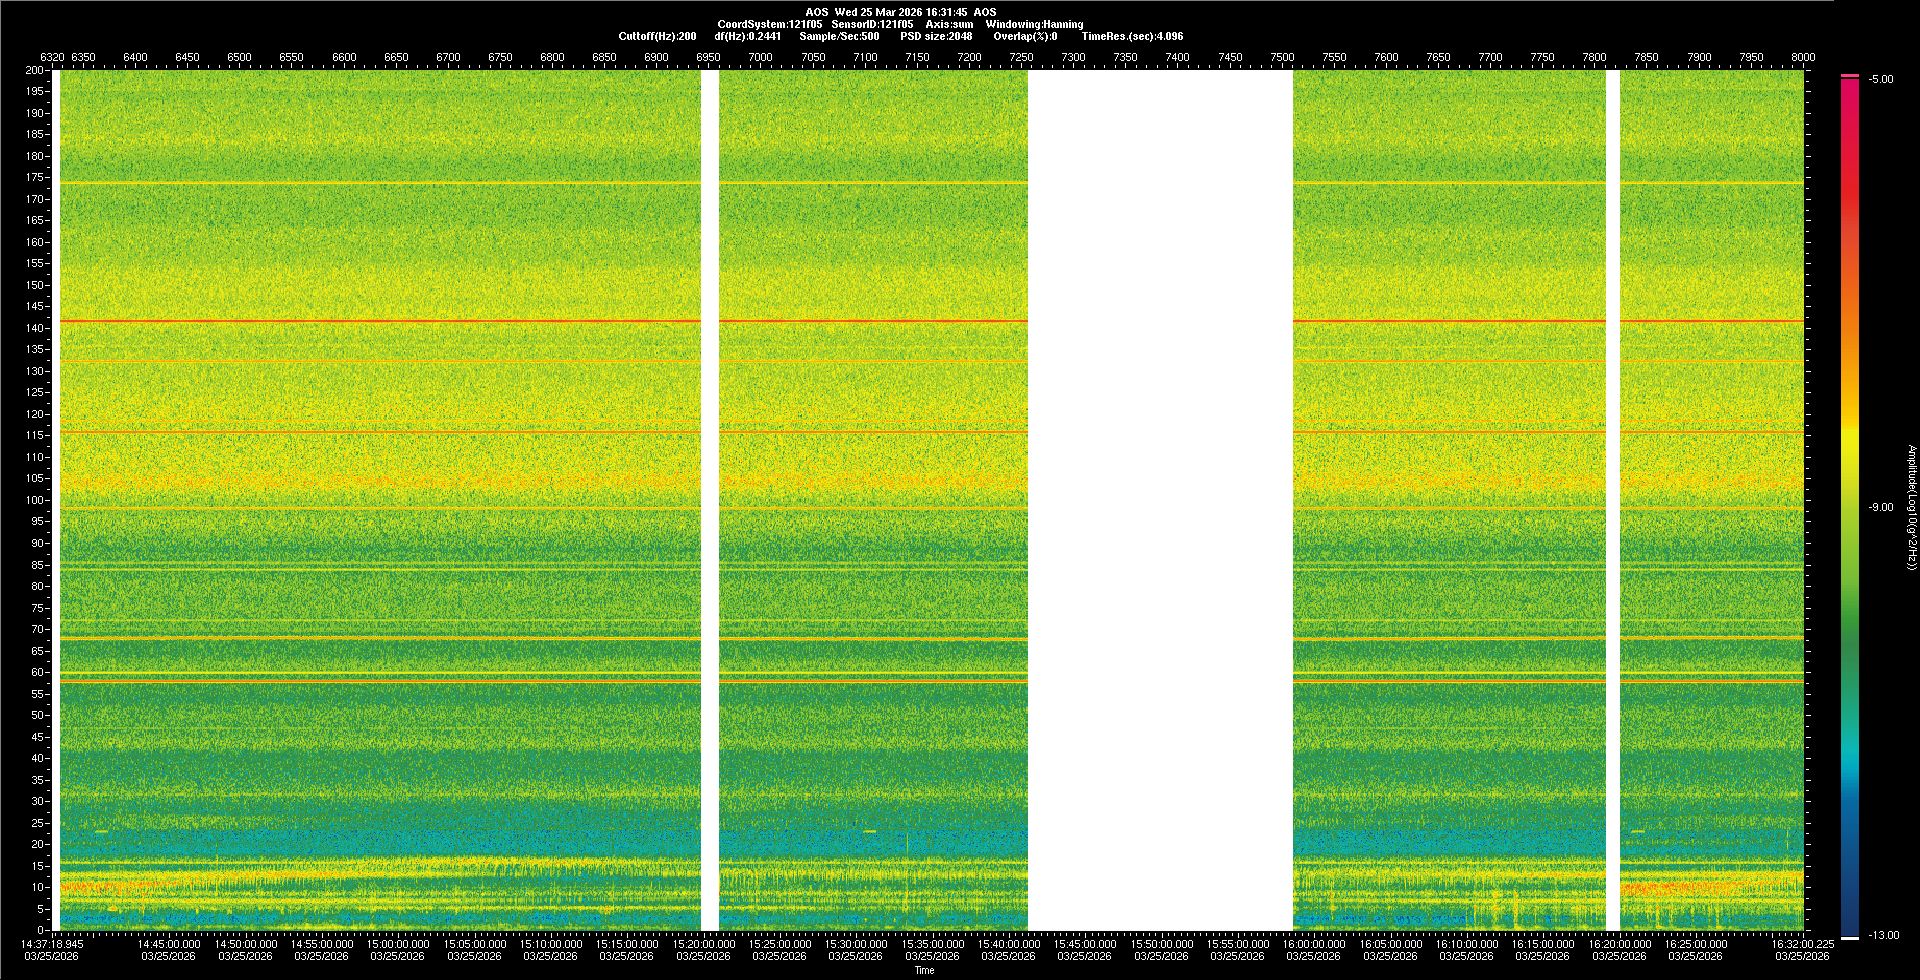
Task: Click the 16:32:00.225 end time label
Action: [x=1802, y=944]
